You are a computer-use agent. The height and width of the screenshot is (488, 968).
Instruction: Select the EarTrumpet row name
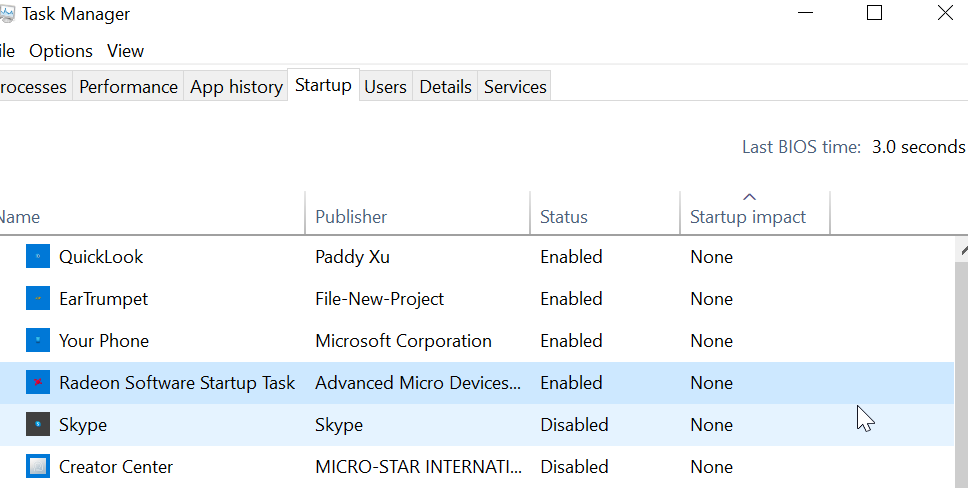click(x=103, y=298)
